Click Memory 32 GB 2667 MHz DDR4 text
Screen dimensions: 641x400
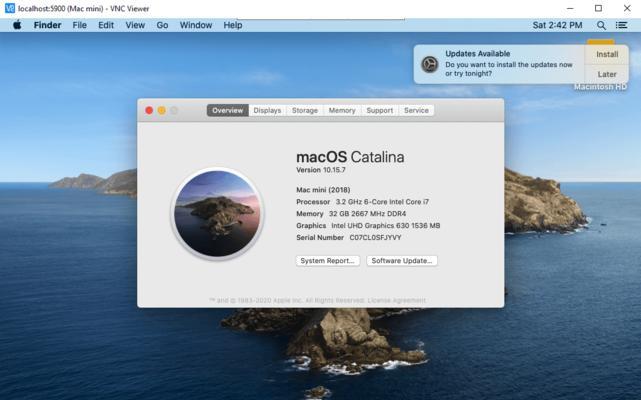click(x=351, y=213)
